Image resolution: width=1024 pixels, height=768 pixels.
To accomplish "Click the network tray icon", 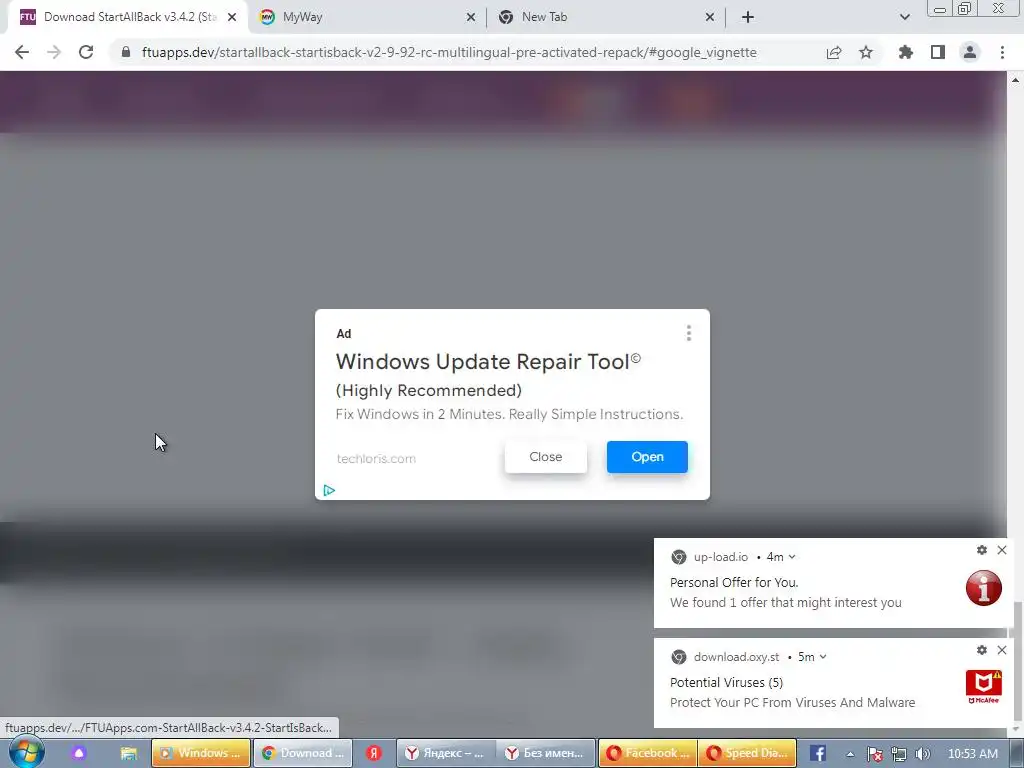I will pyautogui.click(x=899, y=754).
